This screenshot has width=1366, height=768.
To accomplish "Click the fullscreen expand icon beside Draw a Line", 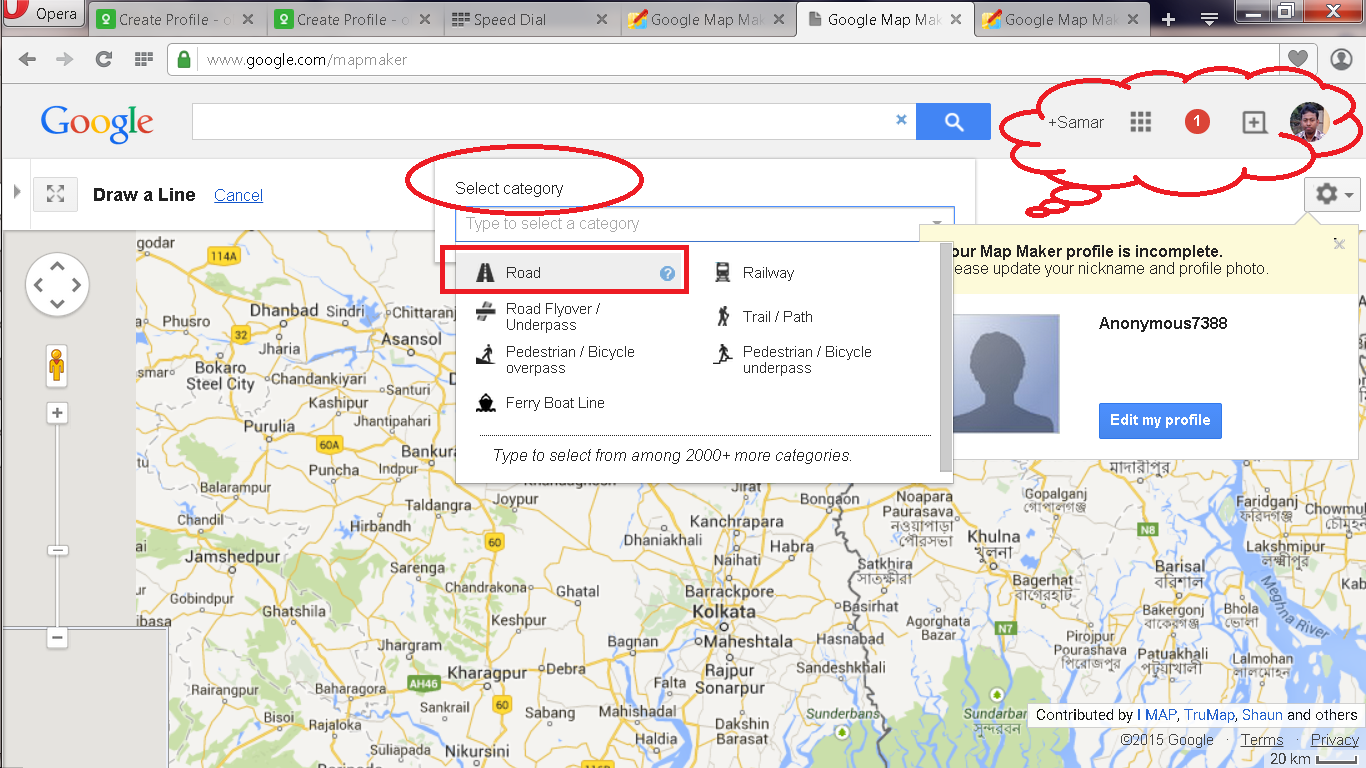I will pyautogui.click(x=55, y=194).
